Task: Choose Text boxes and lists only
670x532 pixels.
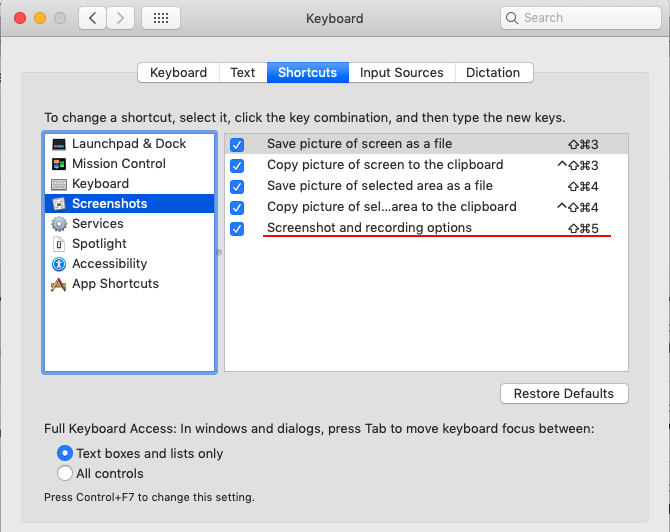Action: [x=66, y=454]
